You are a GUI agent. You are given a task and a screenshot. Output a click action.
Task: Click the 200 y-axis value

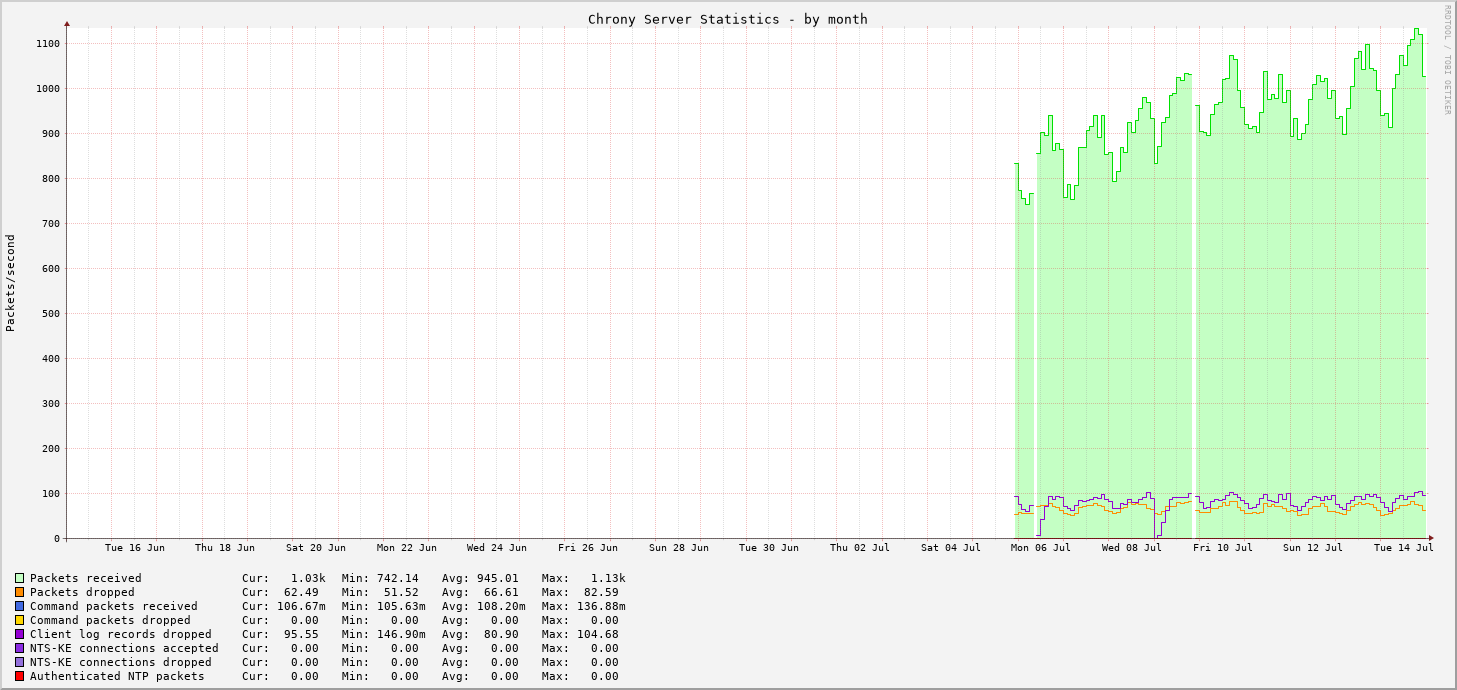tap(51, 448)
